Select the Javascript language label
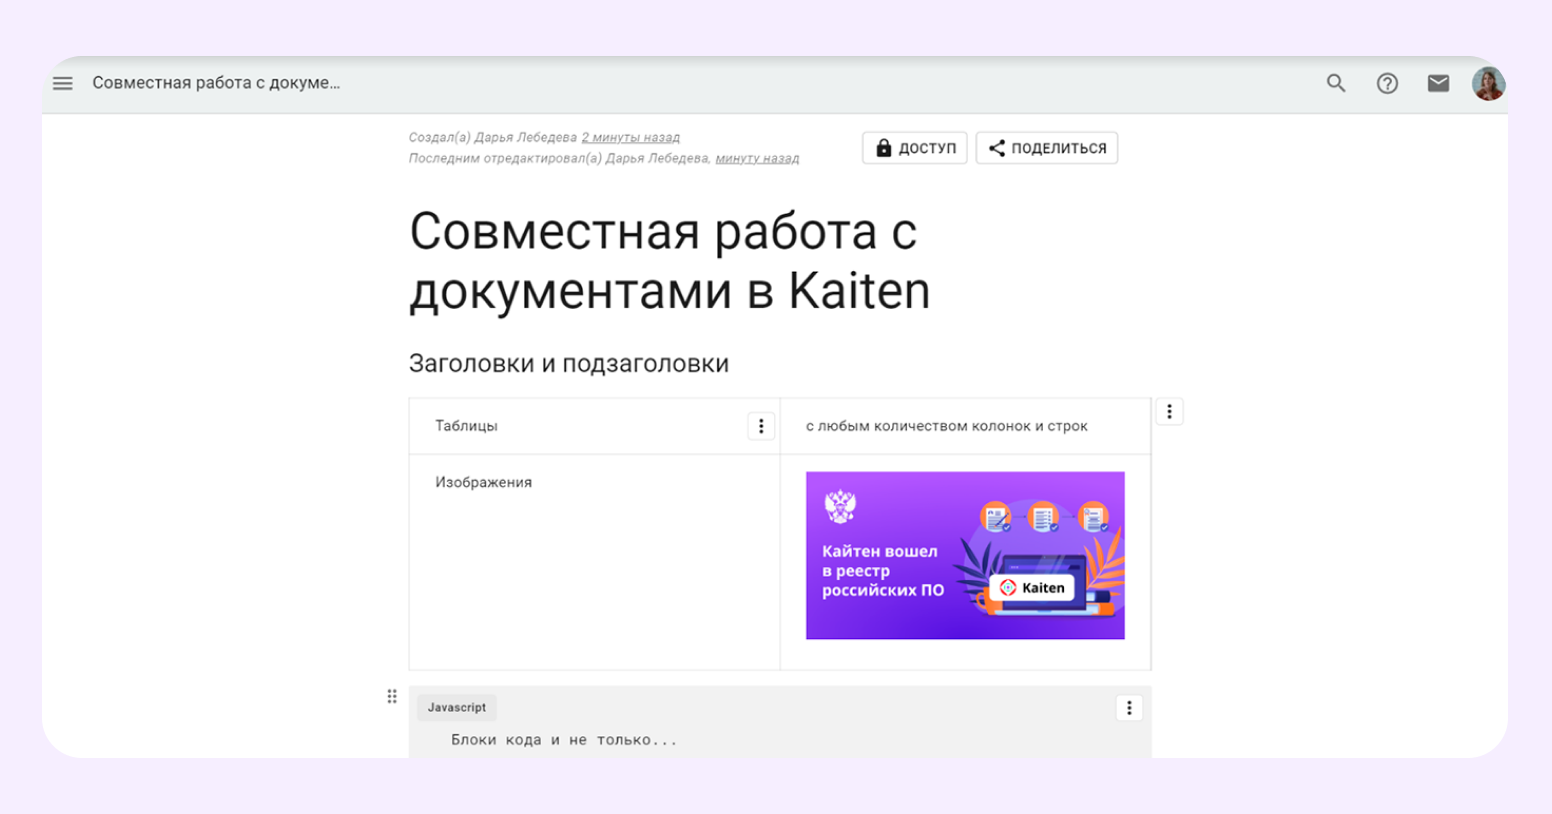Screen dimensions: 1552x814 [457, 707]
